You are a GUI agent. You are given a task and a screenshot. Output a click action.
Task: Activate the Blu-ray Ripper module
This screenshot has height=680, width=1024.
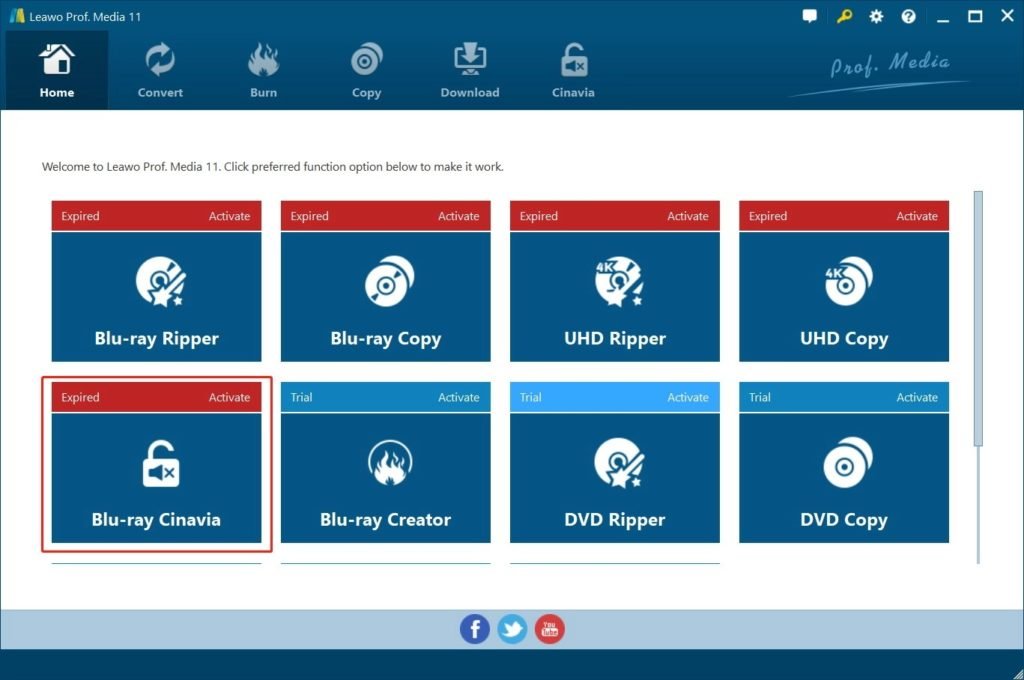[229, 216]
